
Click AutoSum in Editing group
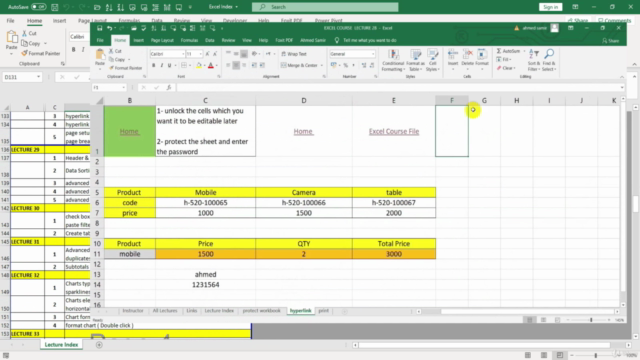coord(509,51)
